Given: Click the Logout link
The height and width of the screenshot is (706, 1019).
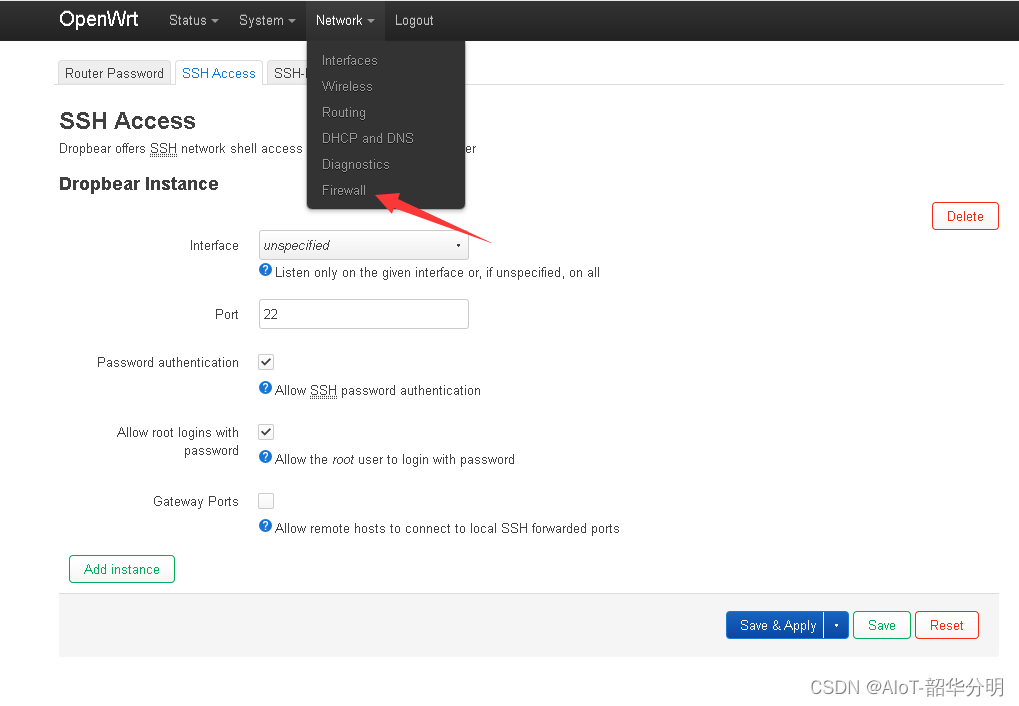Looking at the screenshot, I should [x=414, y=20].
